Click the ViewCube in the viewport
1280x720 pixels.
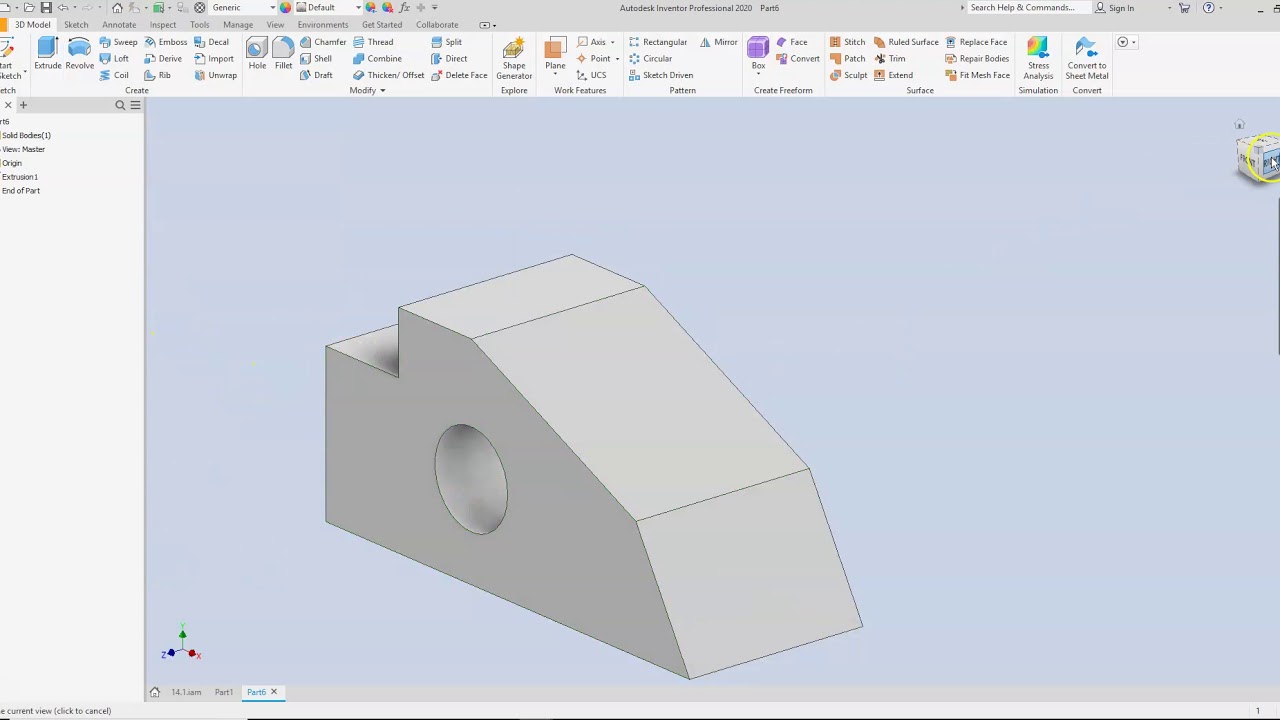point(1258,158)
